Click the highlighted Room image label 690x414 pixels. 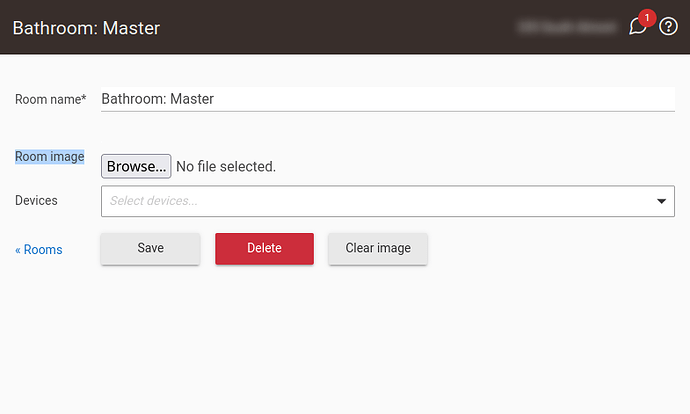point(50,157)
